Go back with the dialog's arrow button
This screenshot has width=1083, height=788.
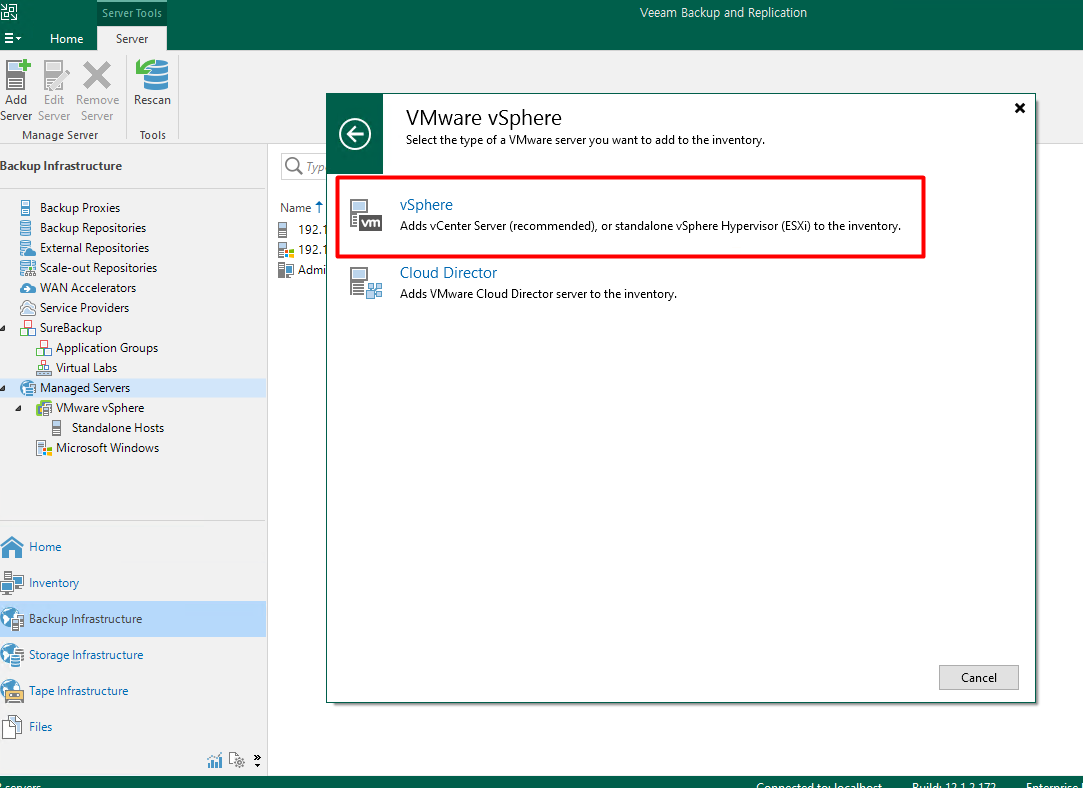click(x=355, y=134)
